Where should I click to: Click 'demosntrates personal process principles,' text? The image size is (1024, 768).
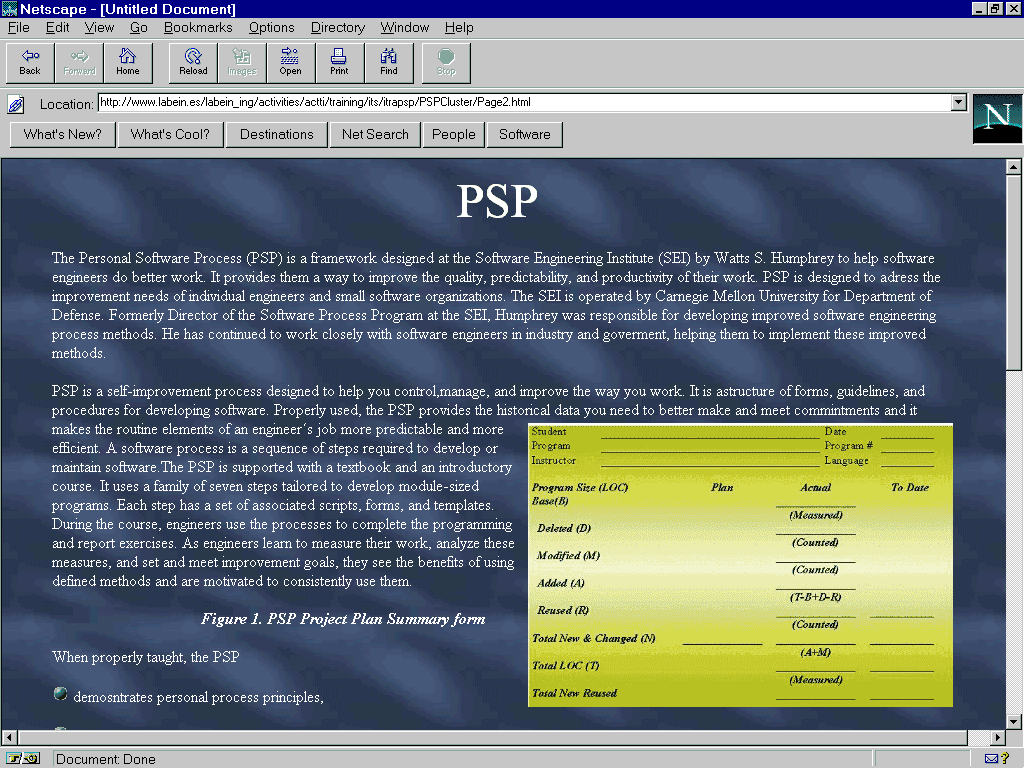pyautogui.click(x=198, y=697)
